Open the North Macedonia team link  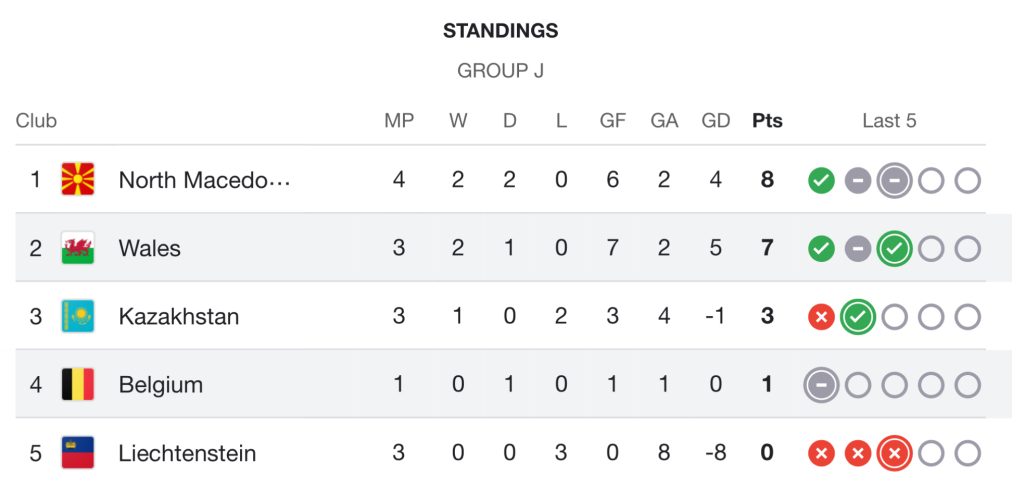[x=204, y=180]
